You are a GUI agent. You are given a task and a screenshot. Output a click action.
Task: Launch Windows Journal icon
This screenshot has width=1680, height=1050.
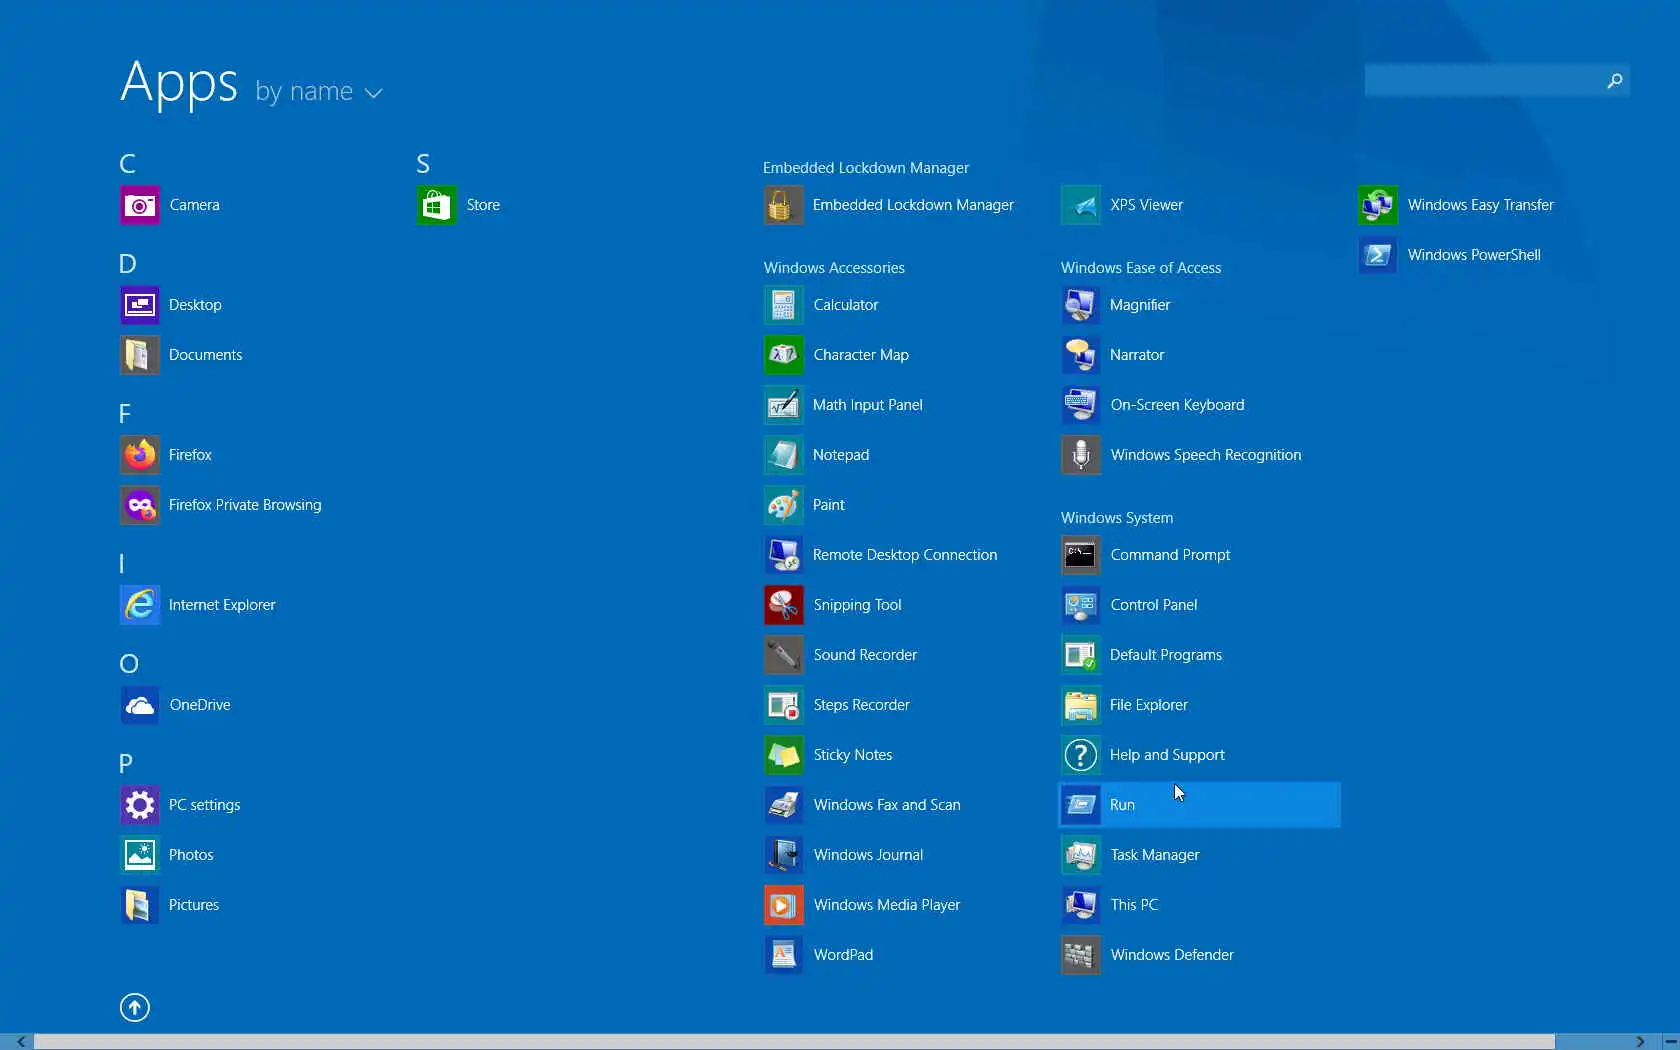(x=784, y=855)
